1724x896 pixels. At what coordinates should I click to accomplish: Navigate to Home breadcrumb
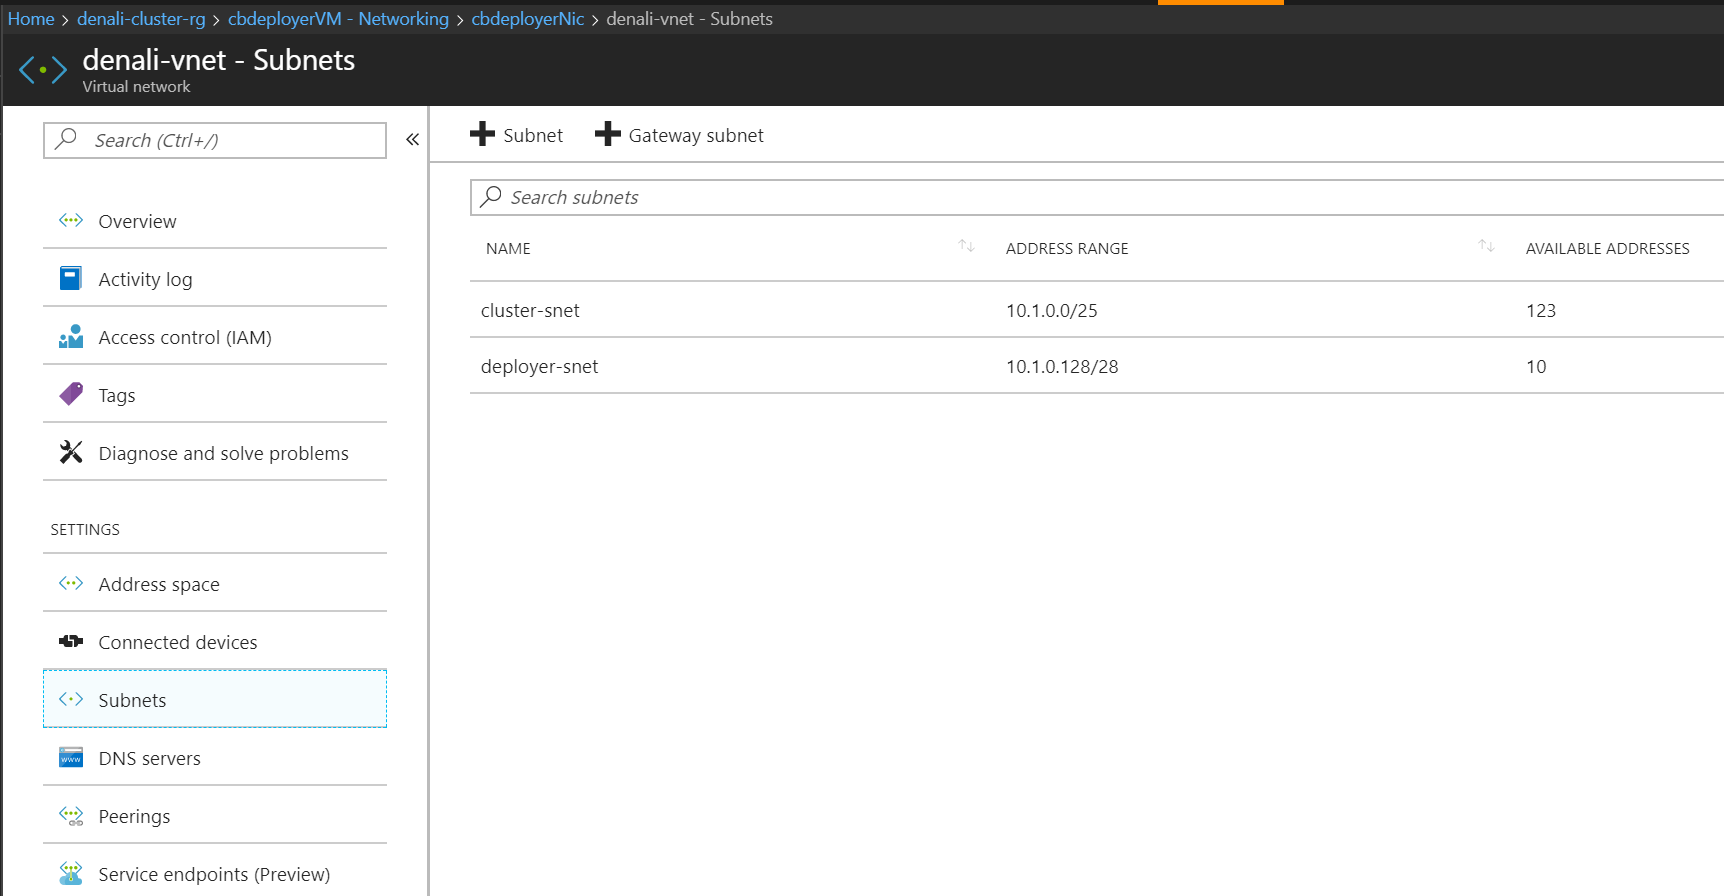click(x=31, y=19)
